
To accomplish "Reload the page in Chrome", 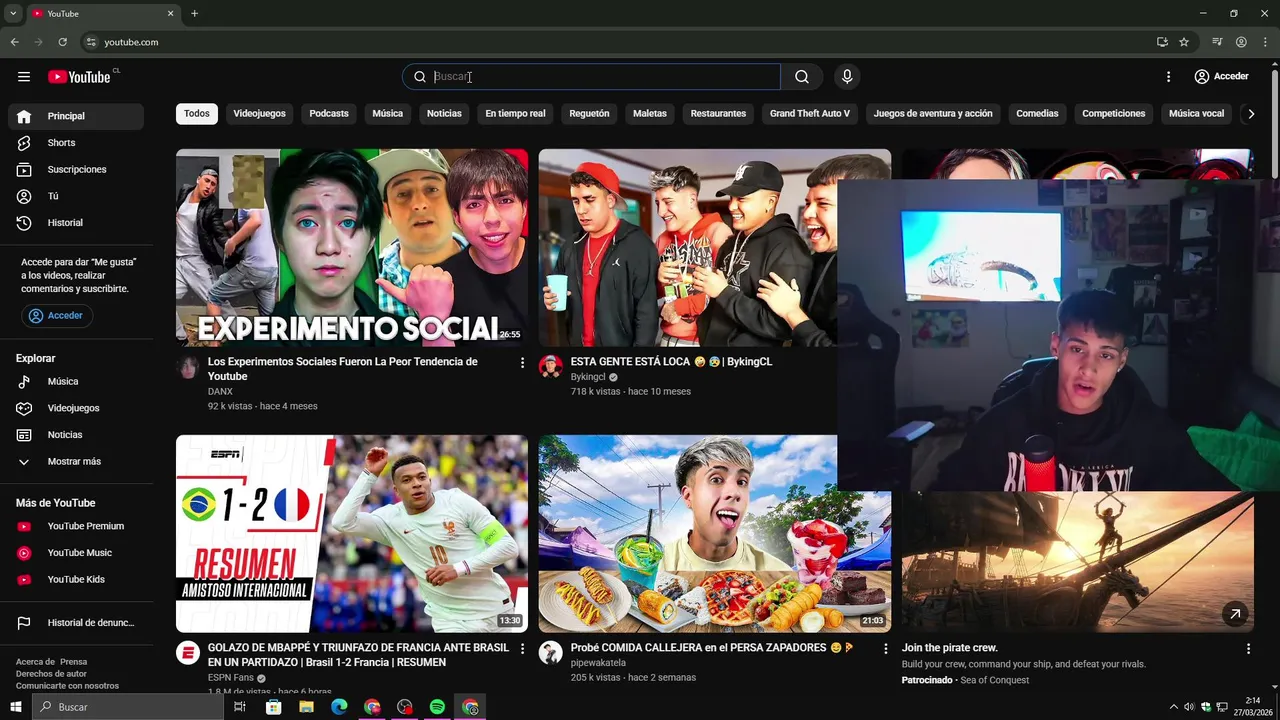I will tap(62, 42).
